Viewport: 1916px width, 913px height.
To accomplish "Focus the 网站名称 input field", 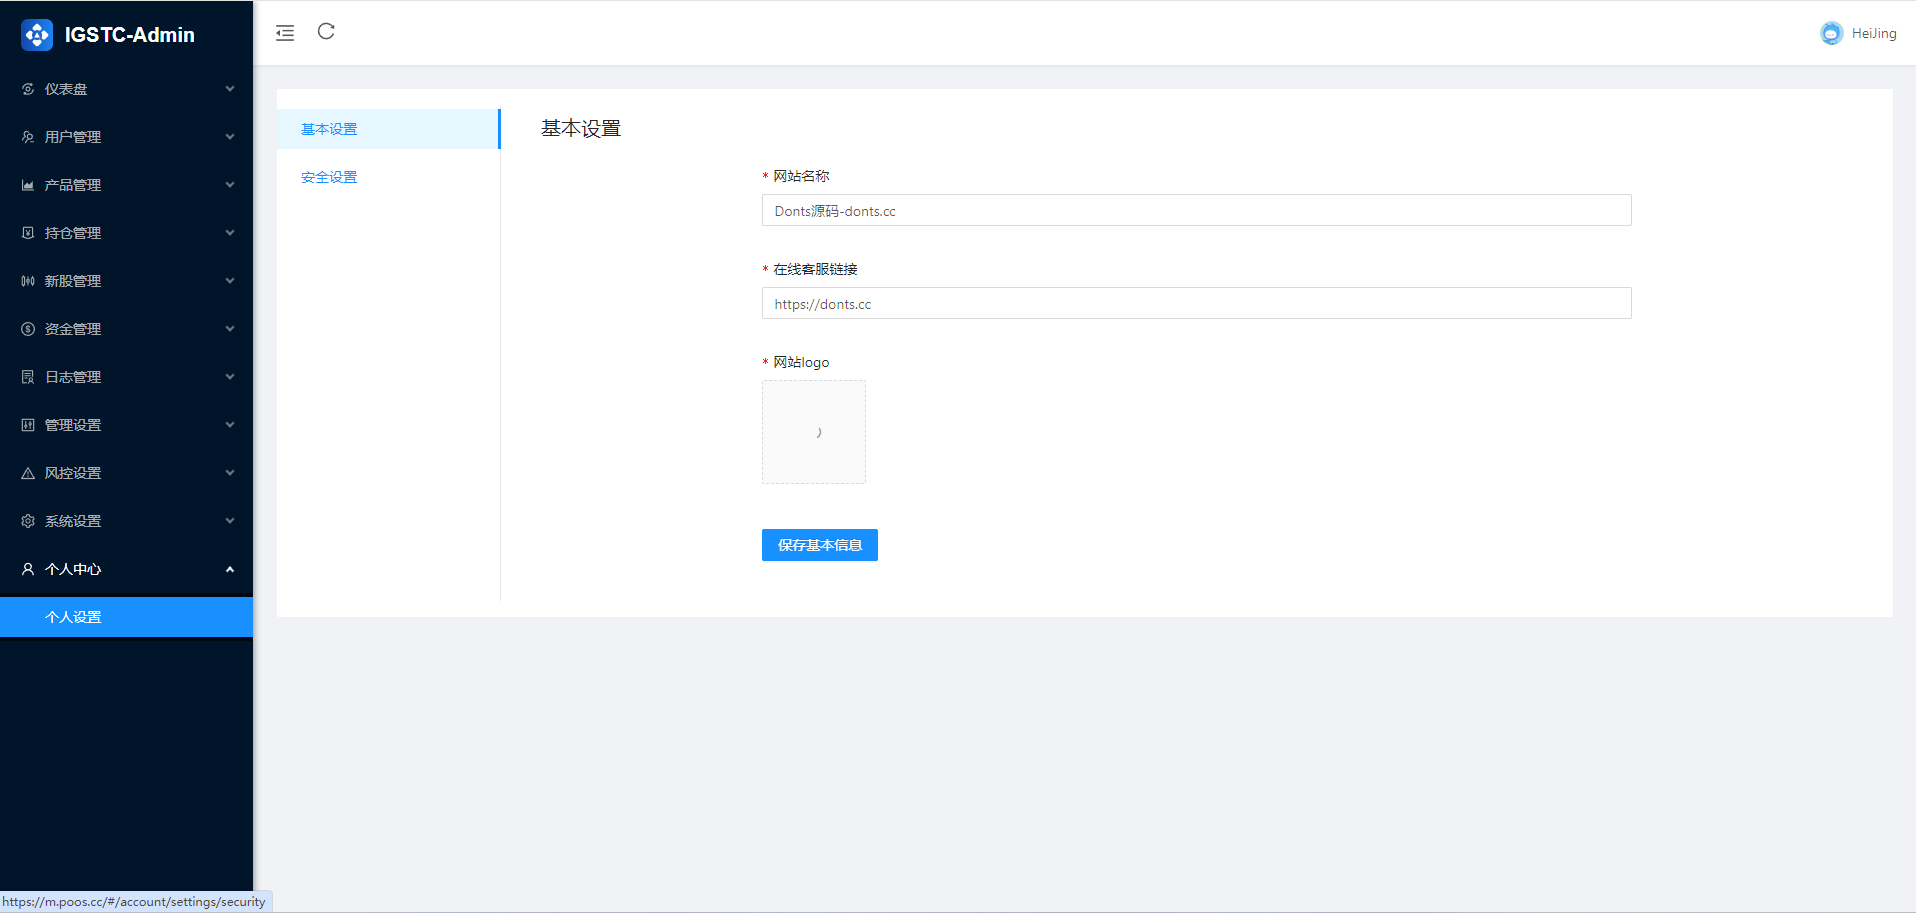I will pos(1196,210).
